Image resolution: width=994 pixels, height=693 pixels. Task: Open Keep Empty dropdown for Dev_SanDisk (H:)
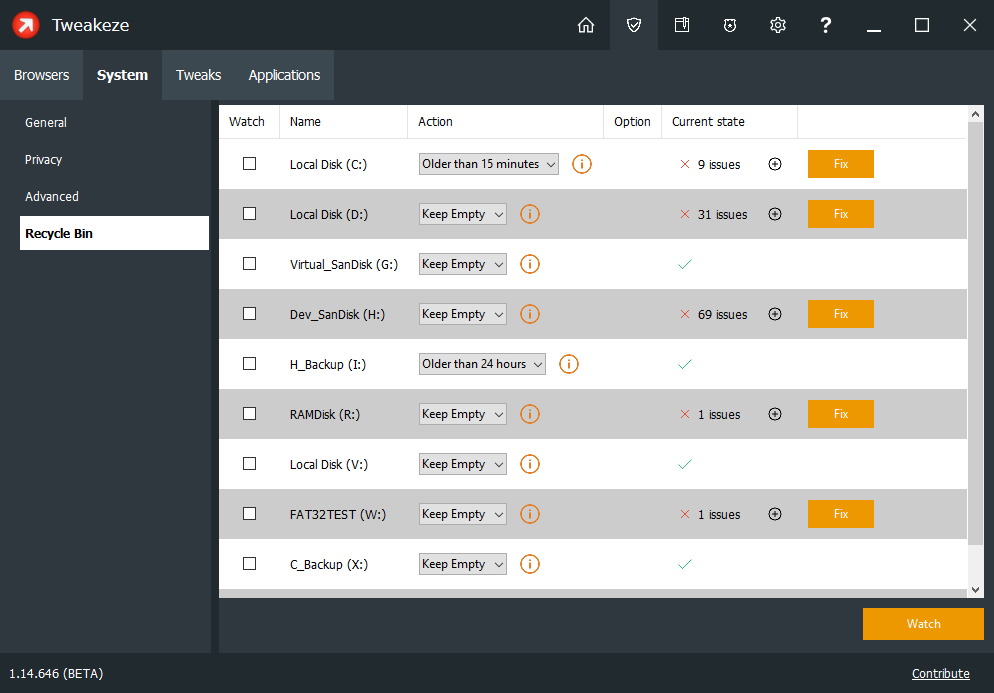click(x=463, y=314)
